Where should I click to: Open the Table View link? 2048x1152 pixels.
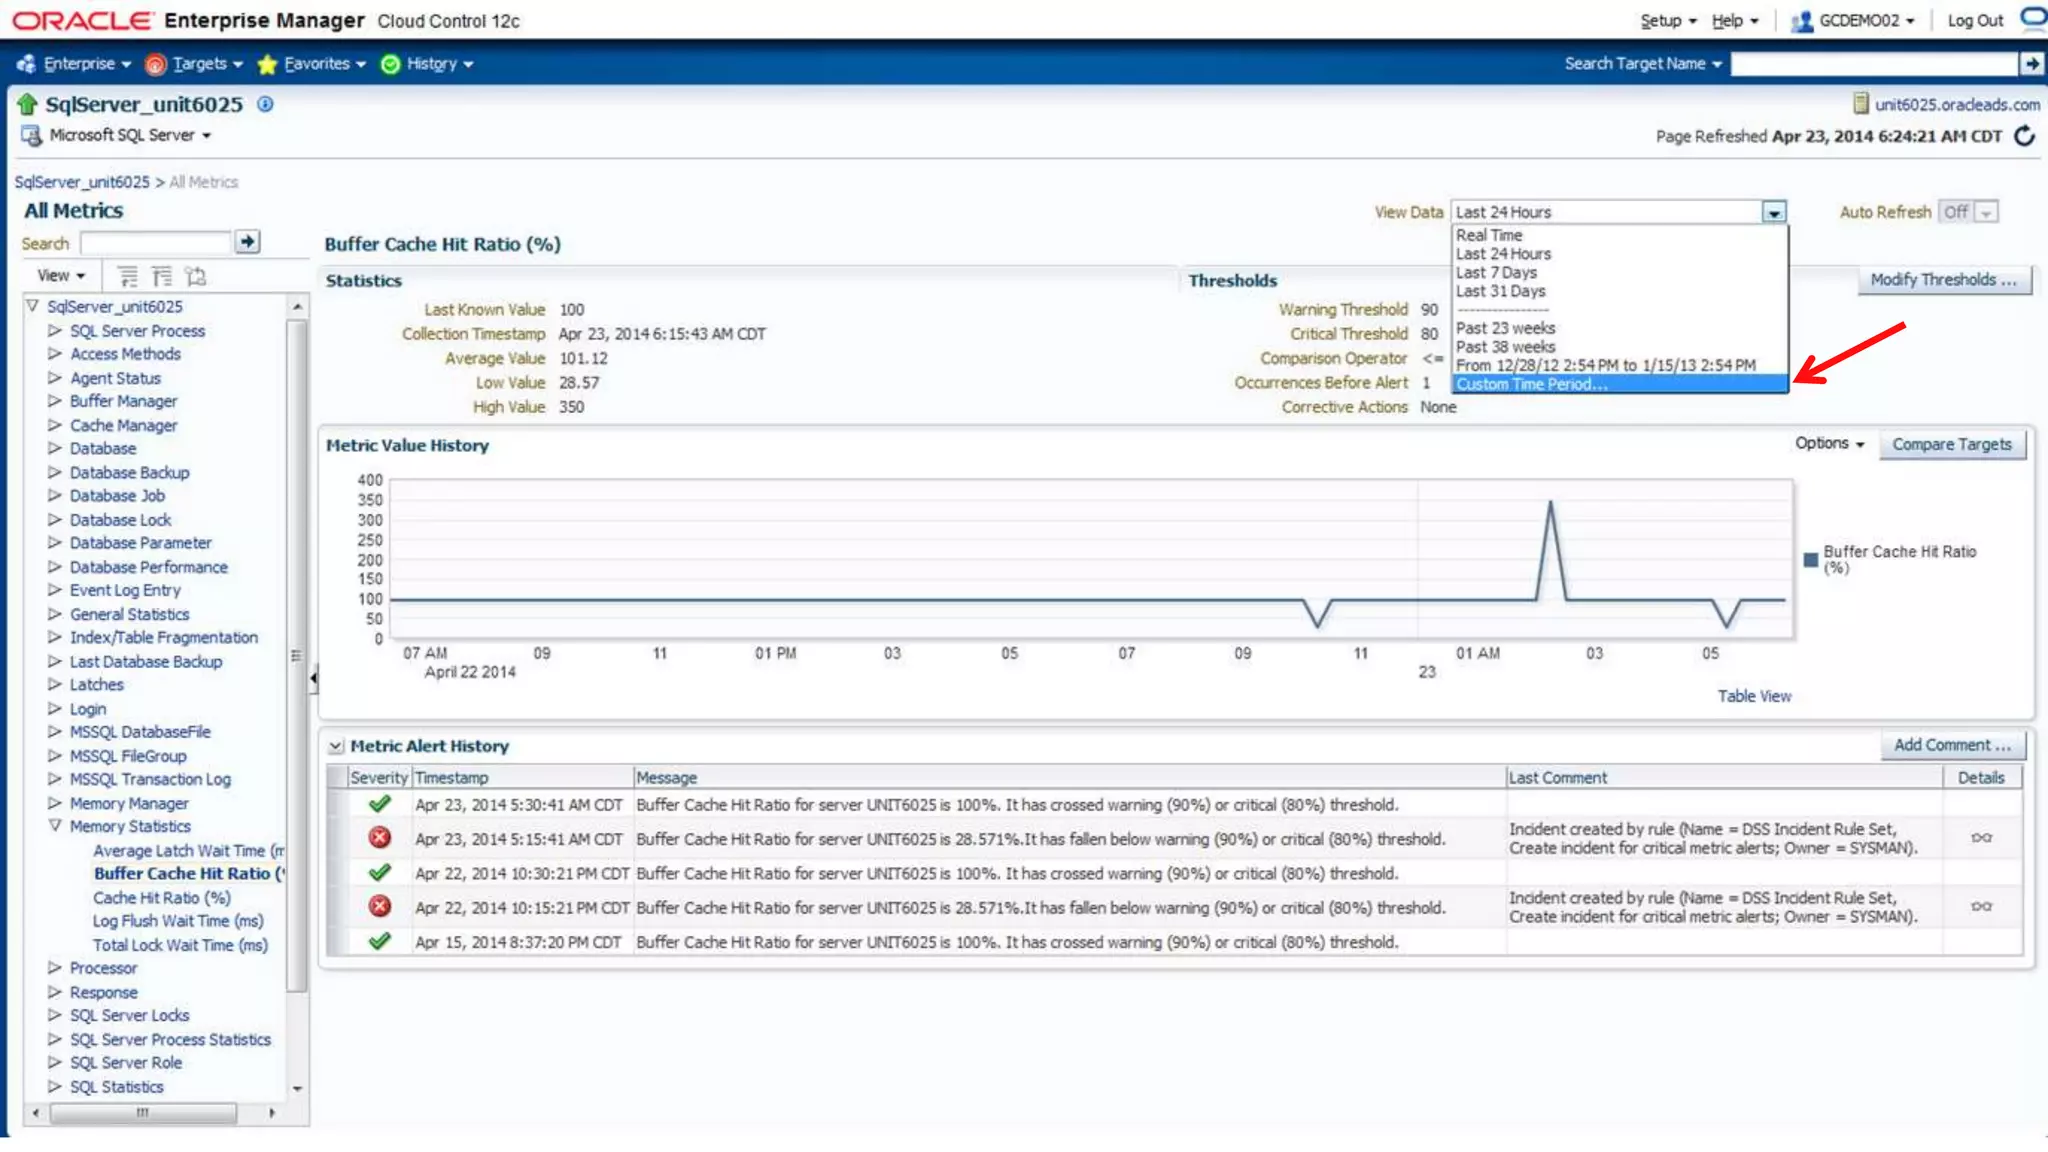1754,696
